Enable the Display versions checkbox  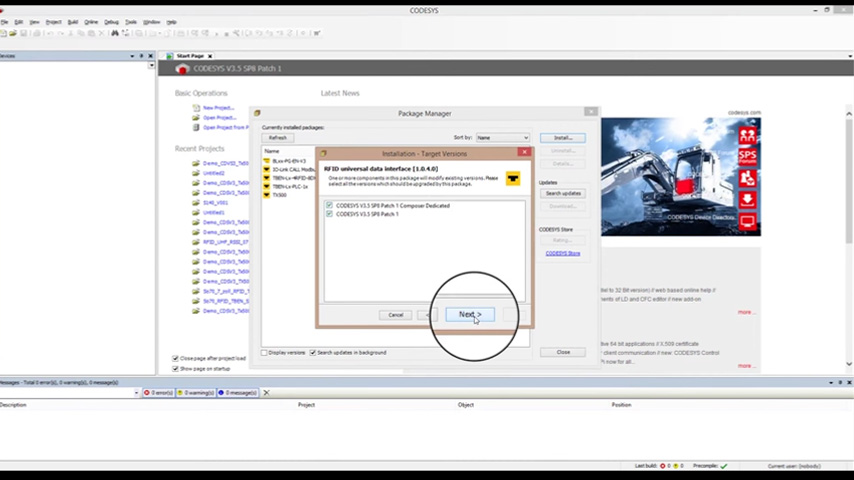click(265, 353)
